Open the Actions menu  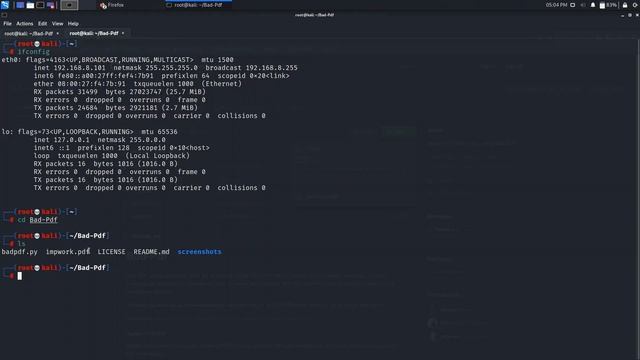pyautogui.click(x=24, y=24)
